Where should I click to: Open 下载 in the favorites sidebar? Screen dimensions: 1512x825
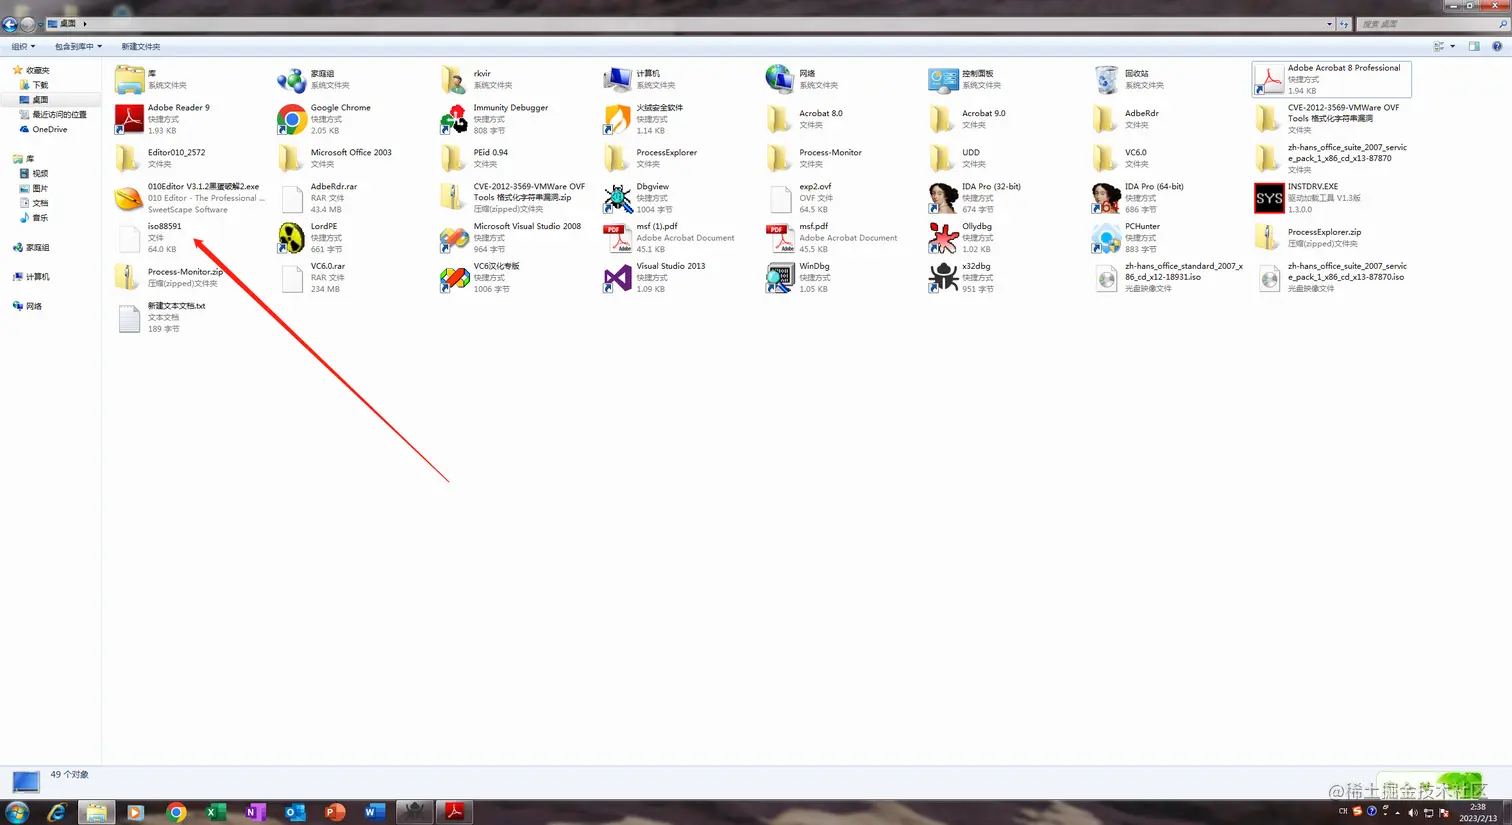tap(40, 85)
